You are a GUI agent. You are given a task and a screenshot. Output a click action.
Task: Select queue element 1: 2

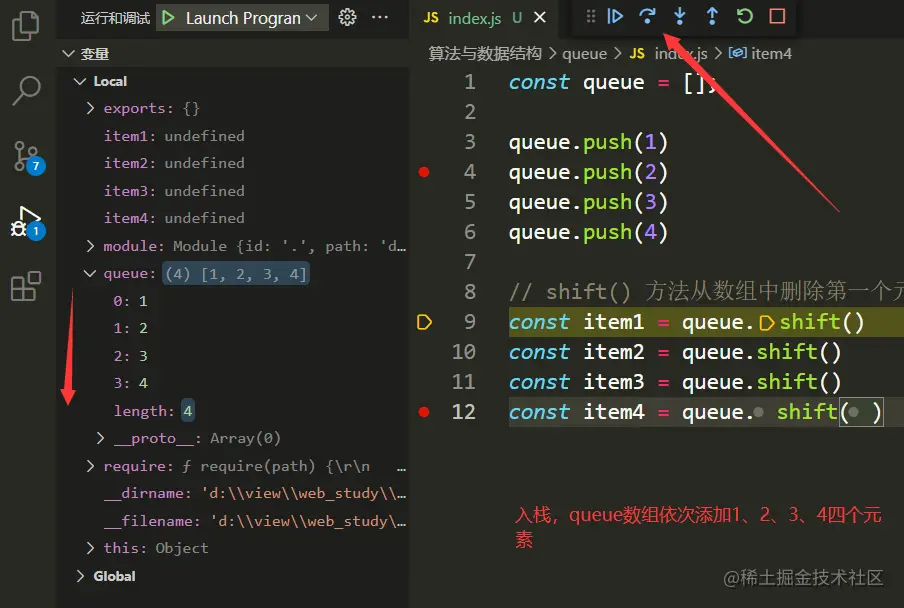click(130, 328)
